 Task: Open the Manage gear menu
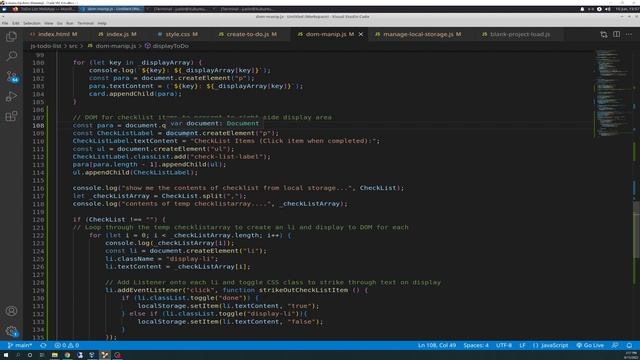pyautogui.click(x=11, y=331)
